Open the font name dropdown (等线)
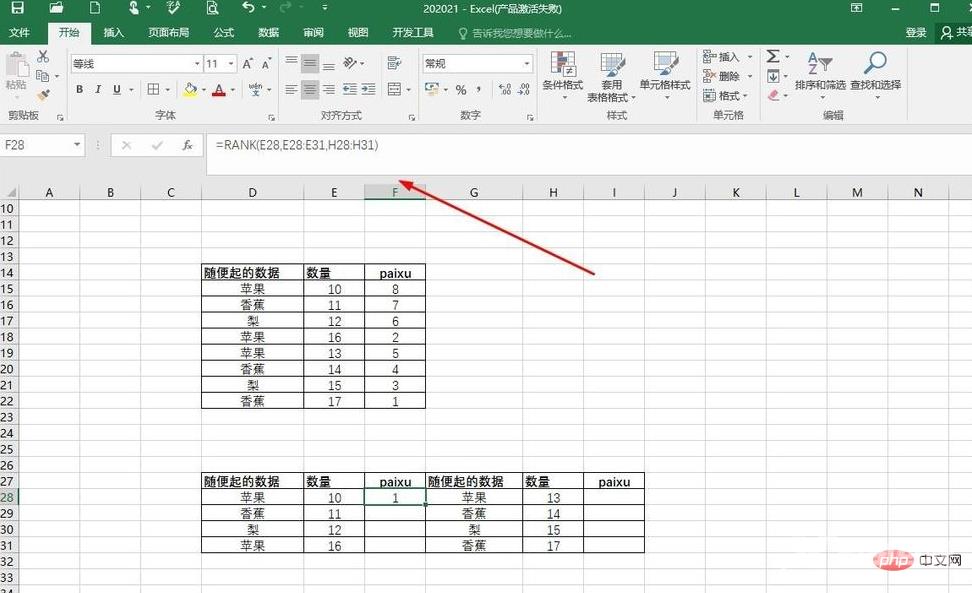Image resolution: width=972 pixels, height=593 pixels. (x=197, y=64)
